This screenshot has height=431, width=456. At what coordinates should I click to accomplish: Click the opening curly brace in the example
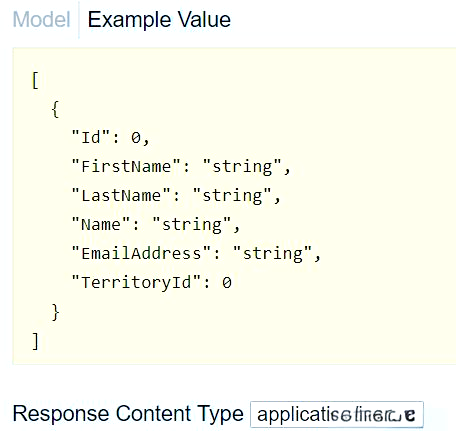coord(55,109)
